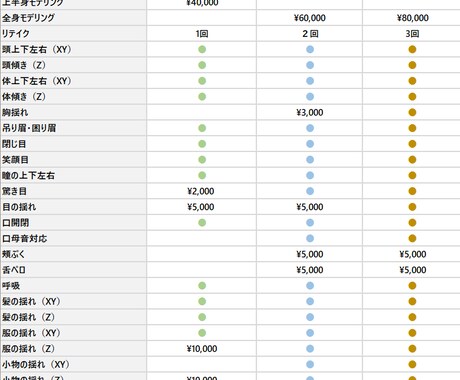Click the 服の揺れ（Z） row label
This screenshot has width=460, height=380.
coord(28,349)
